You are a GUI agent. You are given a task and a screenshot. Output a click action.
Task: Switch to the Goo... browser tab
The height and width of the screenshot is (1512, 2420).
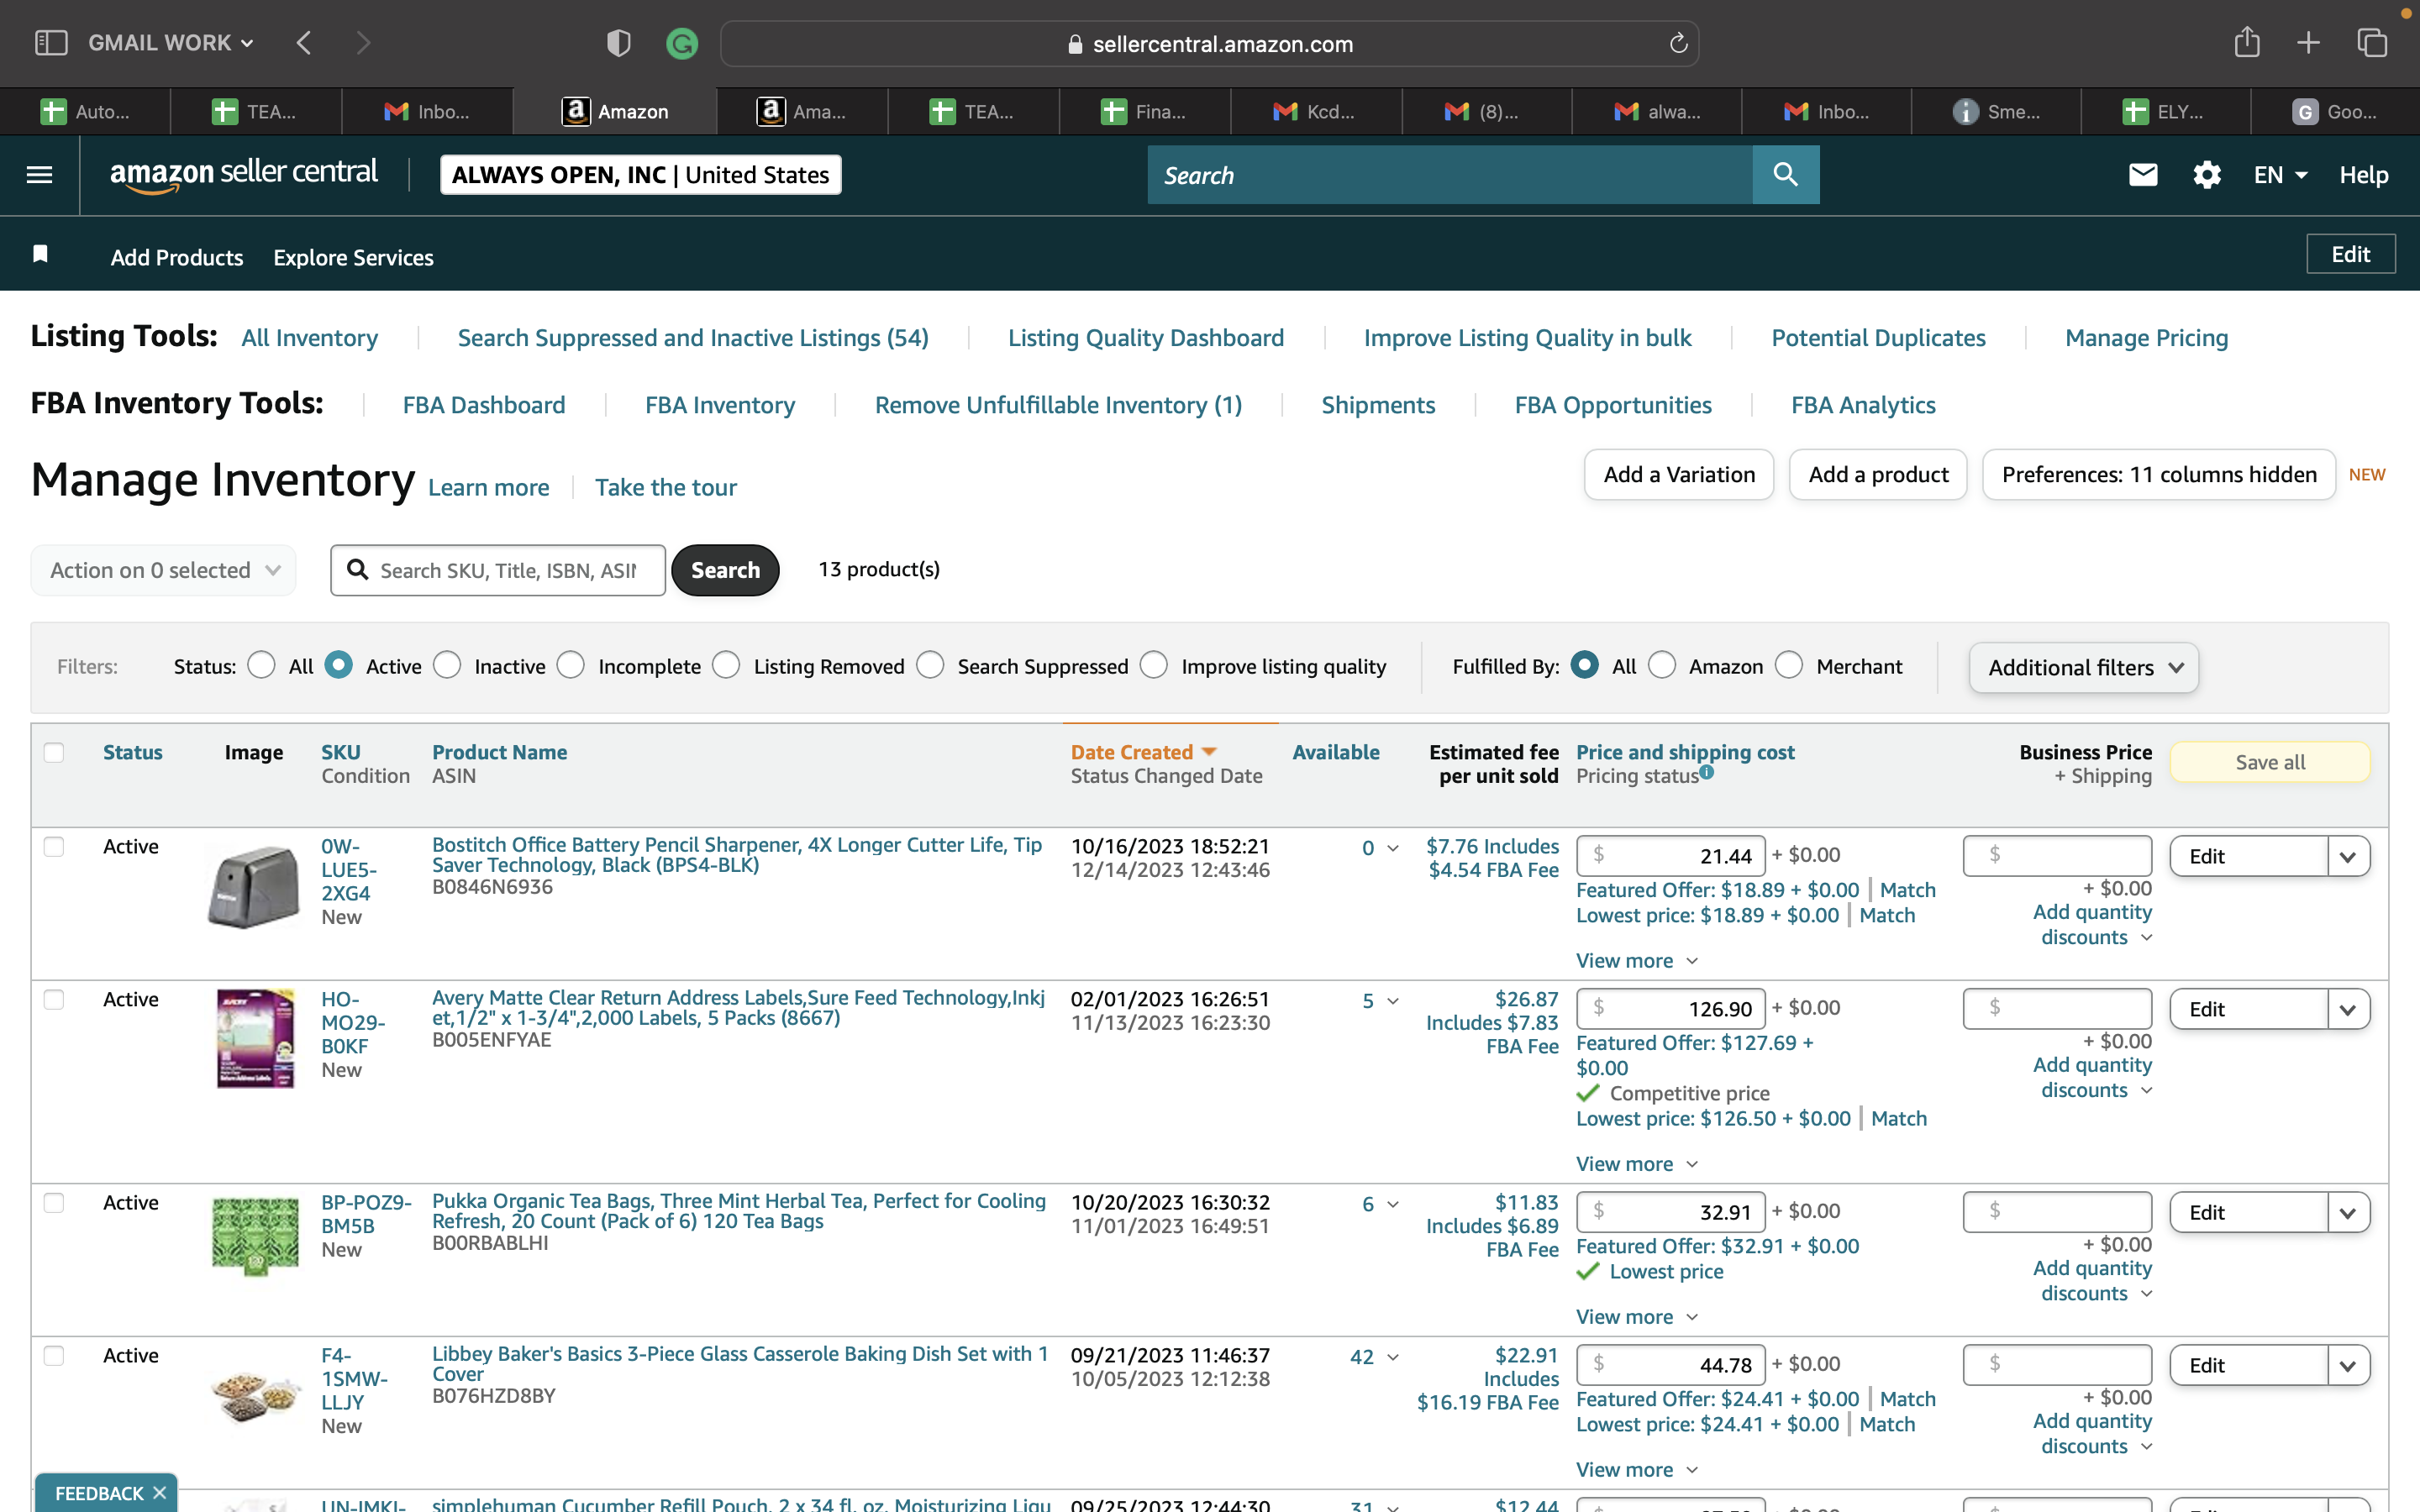[2335, 111]
